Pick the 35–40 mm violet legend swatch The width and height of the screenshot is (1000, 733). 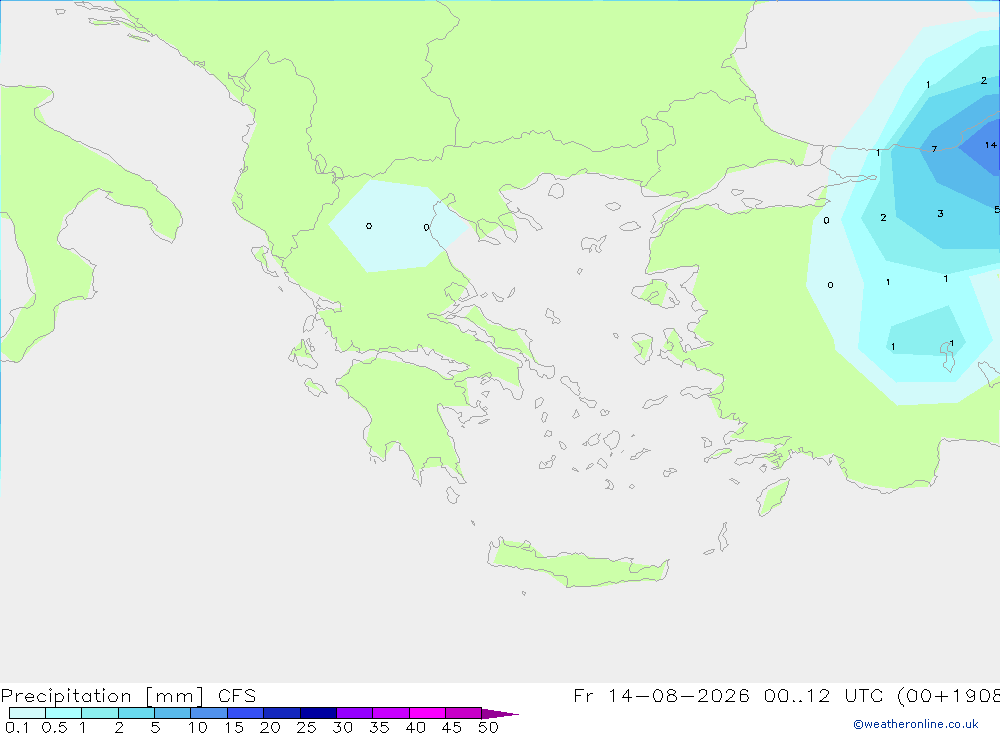pyautogui.click(x=390, y=713)
